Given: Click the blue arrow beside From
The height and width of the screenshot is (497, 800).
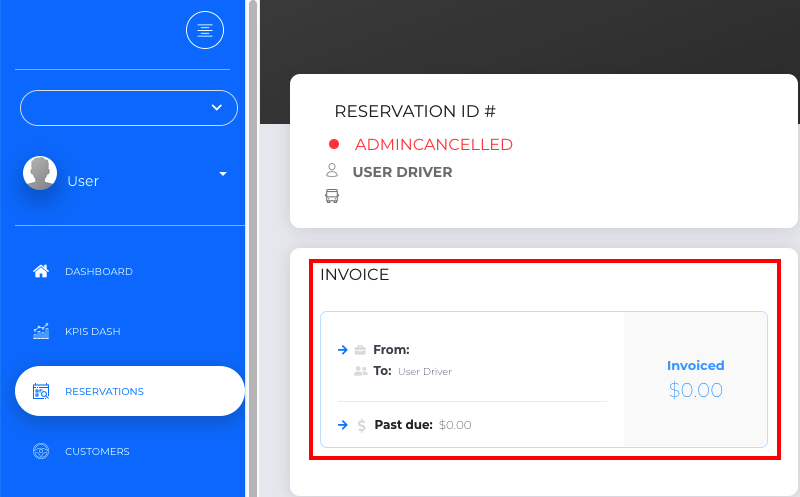Looking at the screenshot, I should (343, 350).
